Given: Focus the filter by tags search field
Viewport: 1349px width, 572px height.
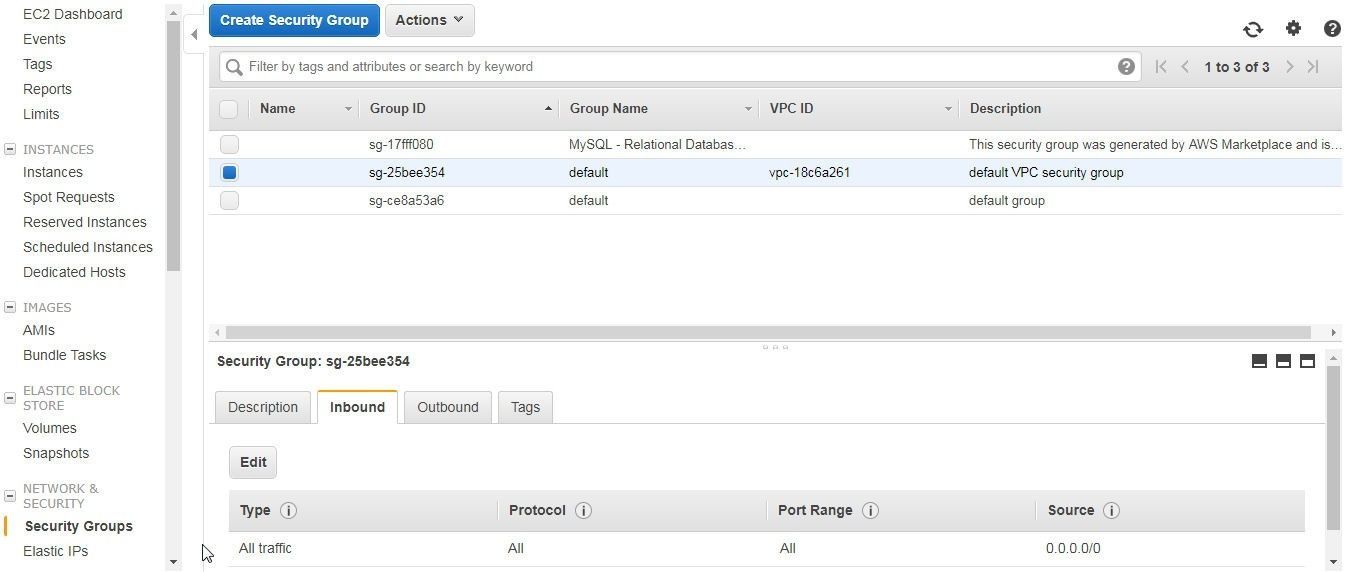Looking at the screenshot, I should pos(670,67).
